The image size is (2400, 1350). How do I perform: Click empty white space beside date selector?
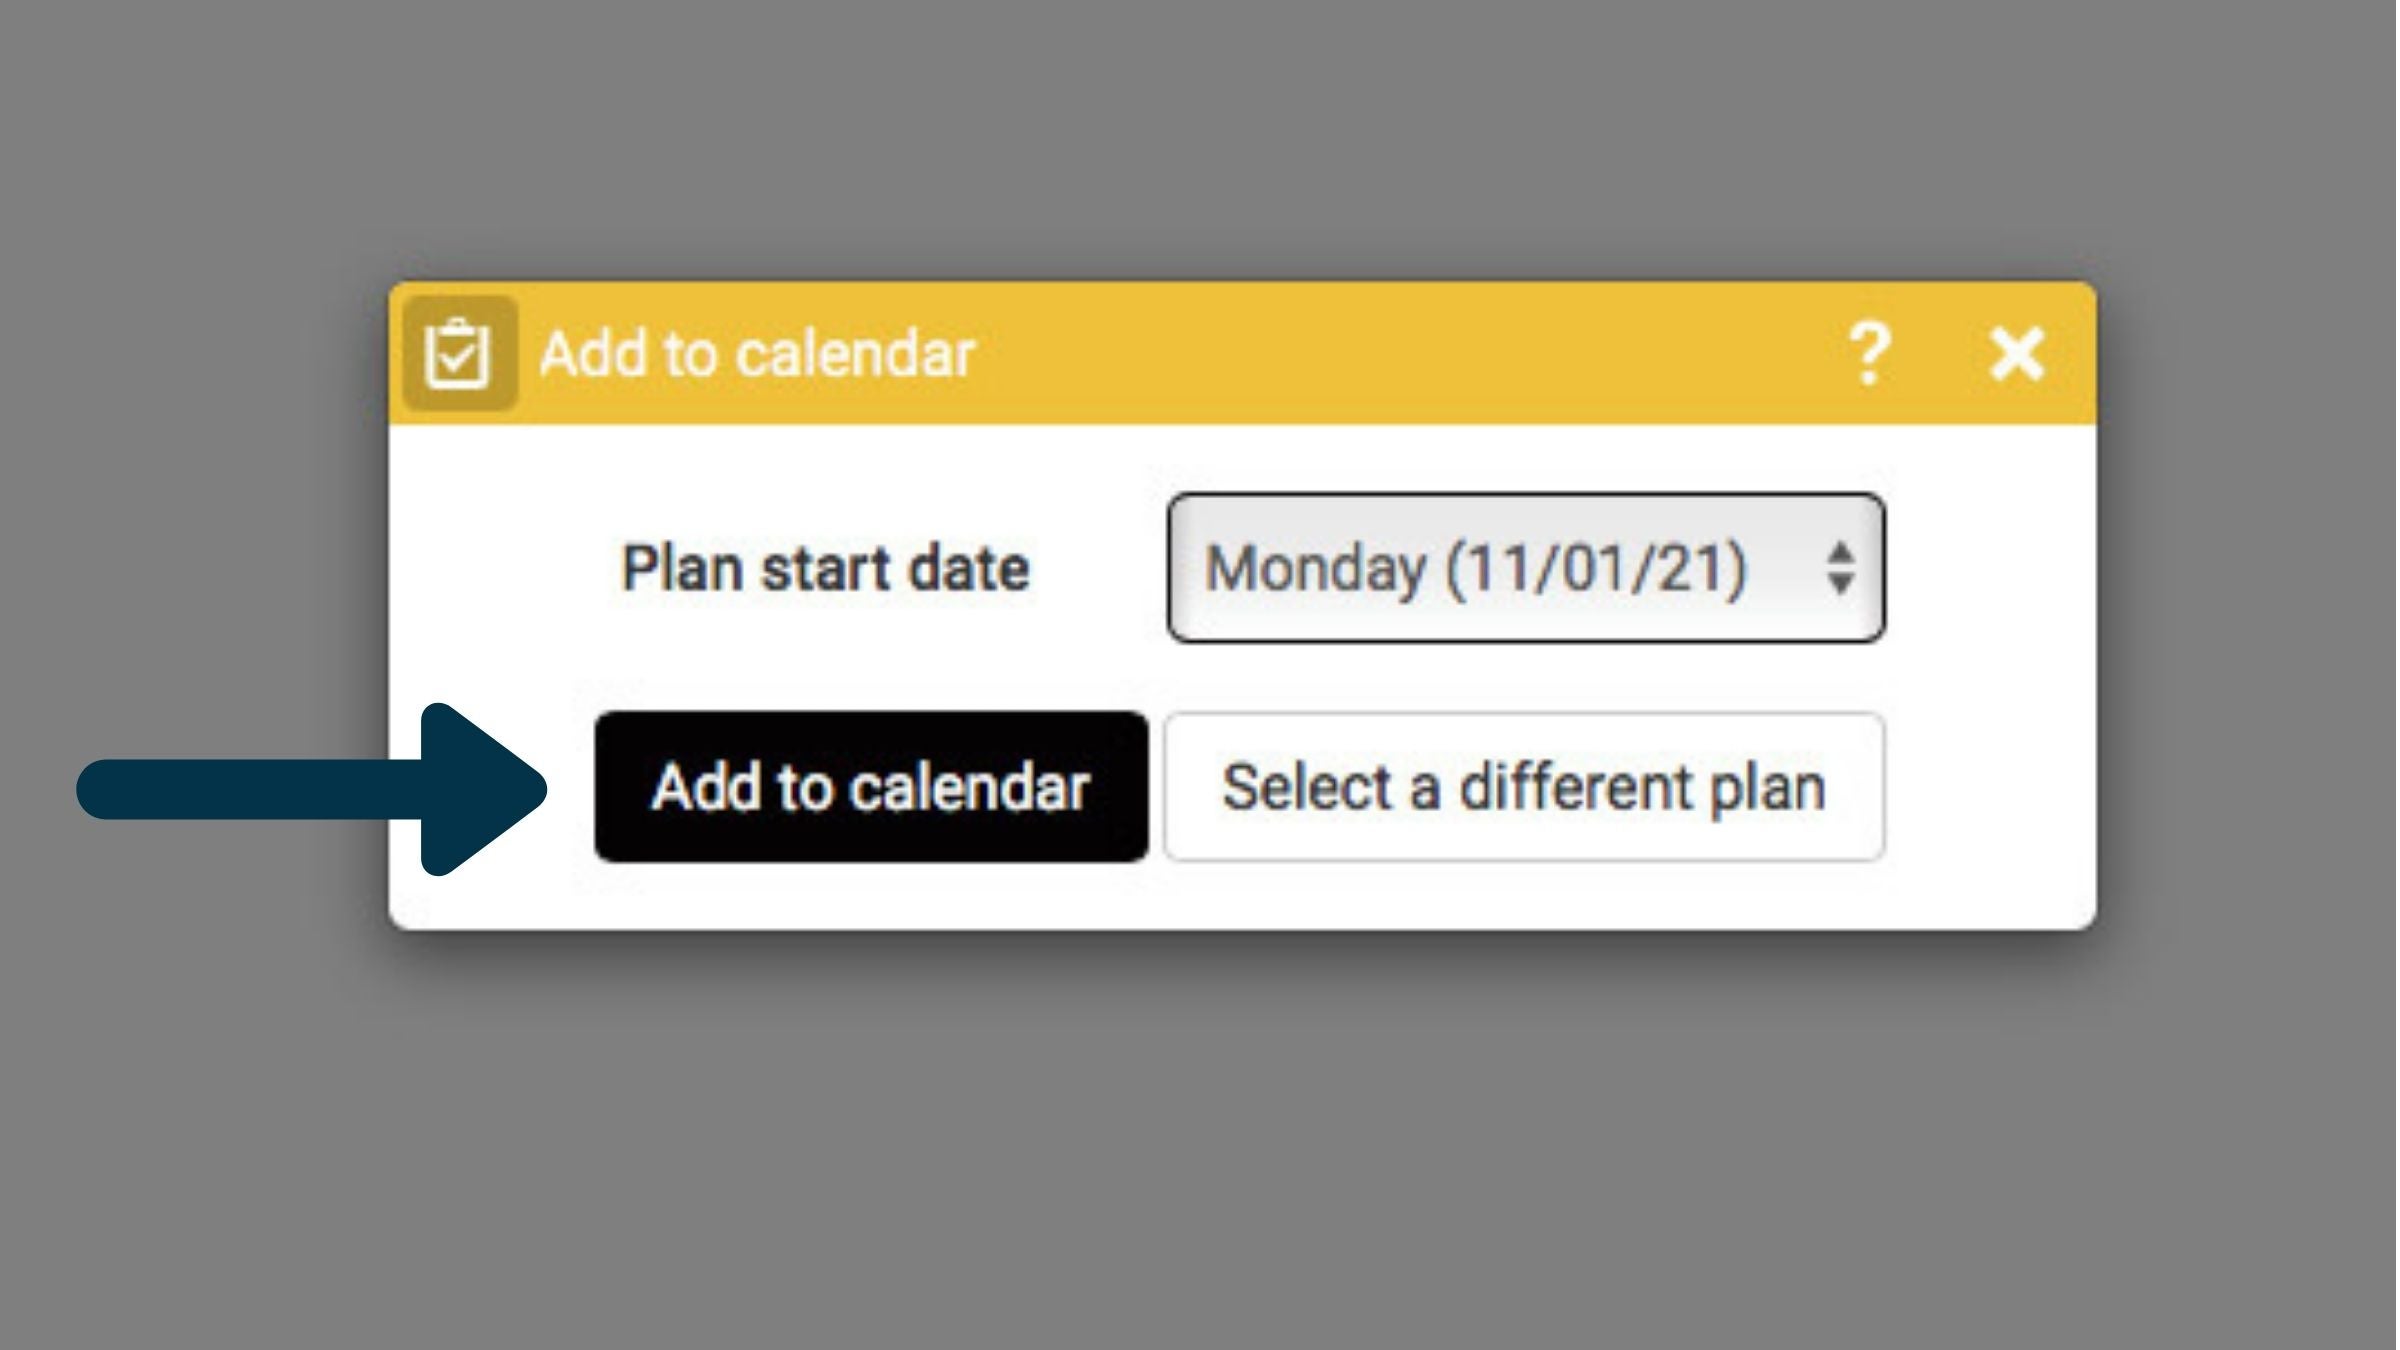click(1990, 568)
